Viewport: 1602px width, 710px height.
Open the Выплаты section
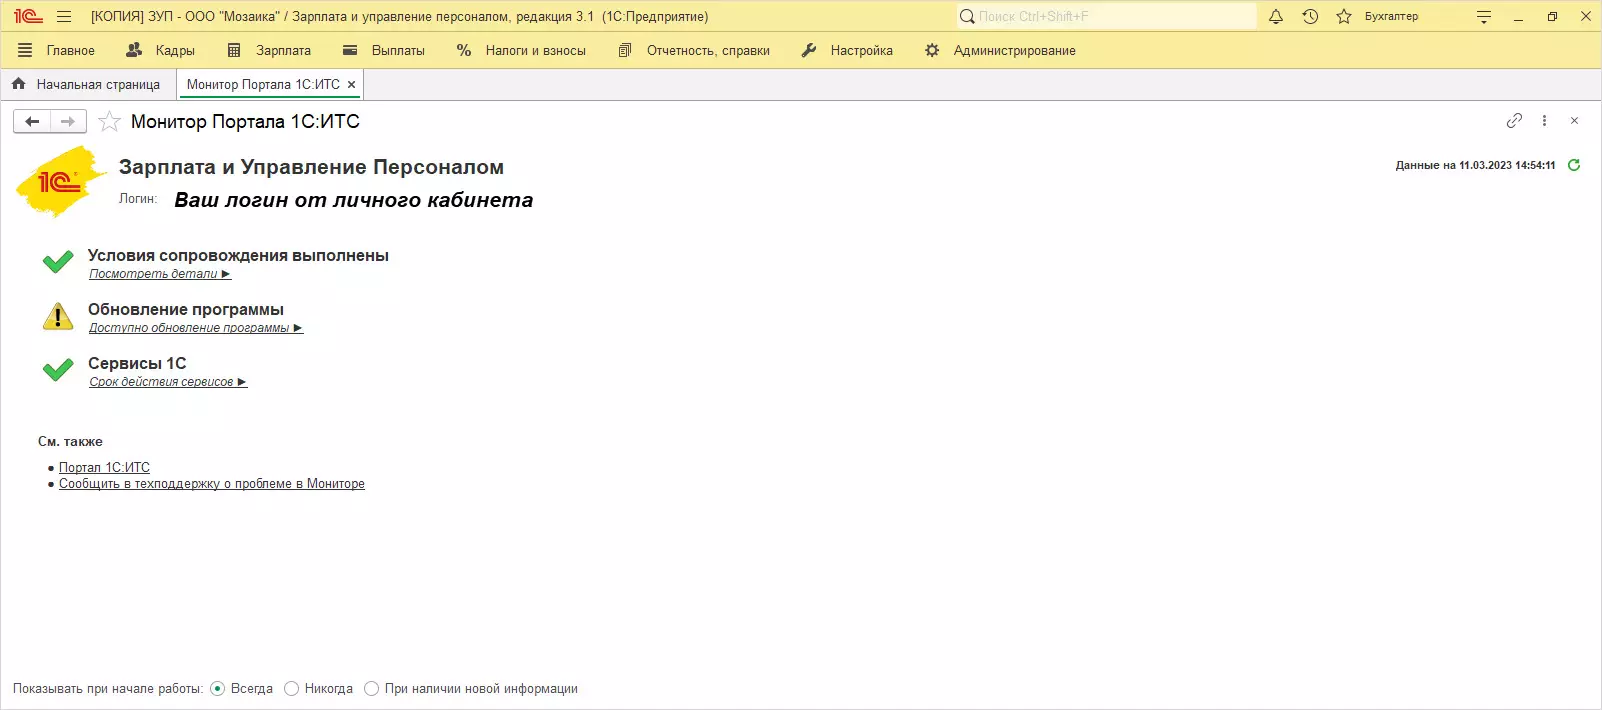tap(383, 50)
